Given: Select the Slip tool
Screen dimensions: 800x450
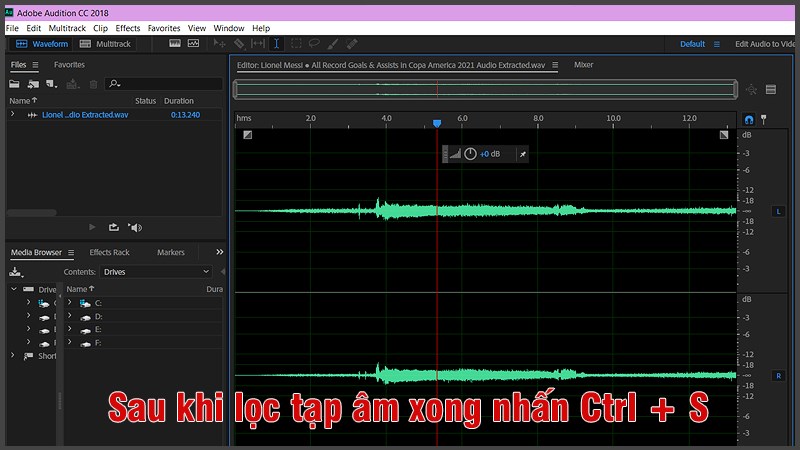Looking at the screenshot, I should click(x=258, y=43).
